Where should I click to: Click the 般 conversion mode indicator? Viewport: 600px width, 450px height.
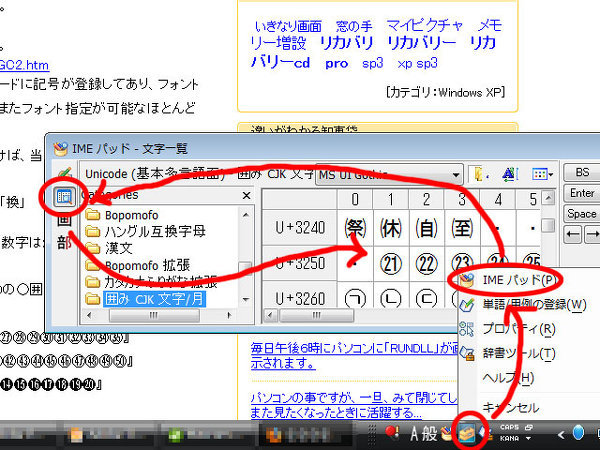(x=429, y=434)
